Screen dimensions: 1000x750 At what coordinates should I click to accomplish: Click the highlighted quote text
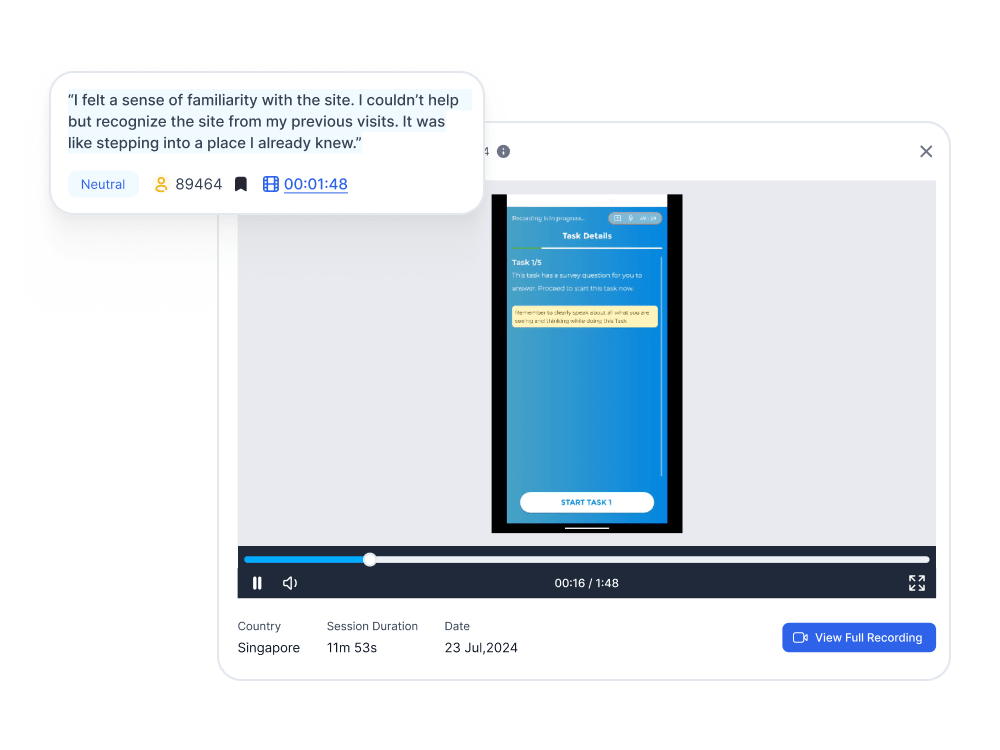click(x=264, y=121)
